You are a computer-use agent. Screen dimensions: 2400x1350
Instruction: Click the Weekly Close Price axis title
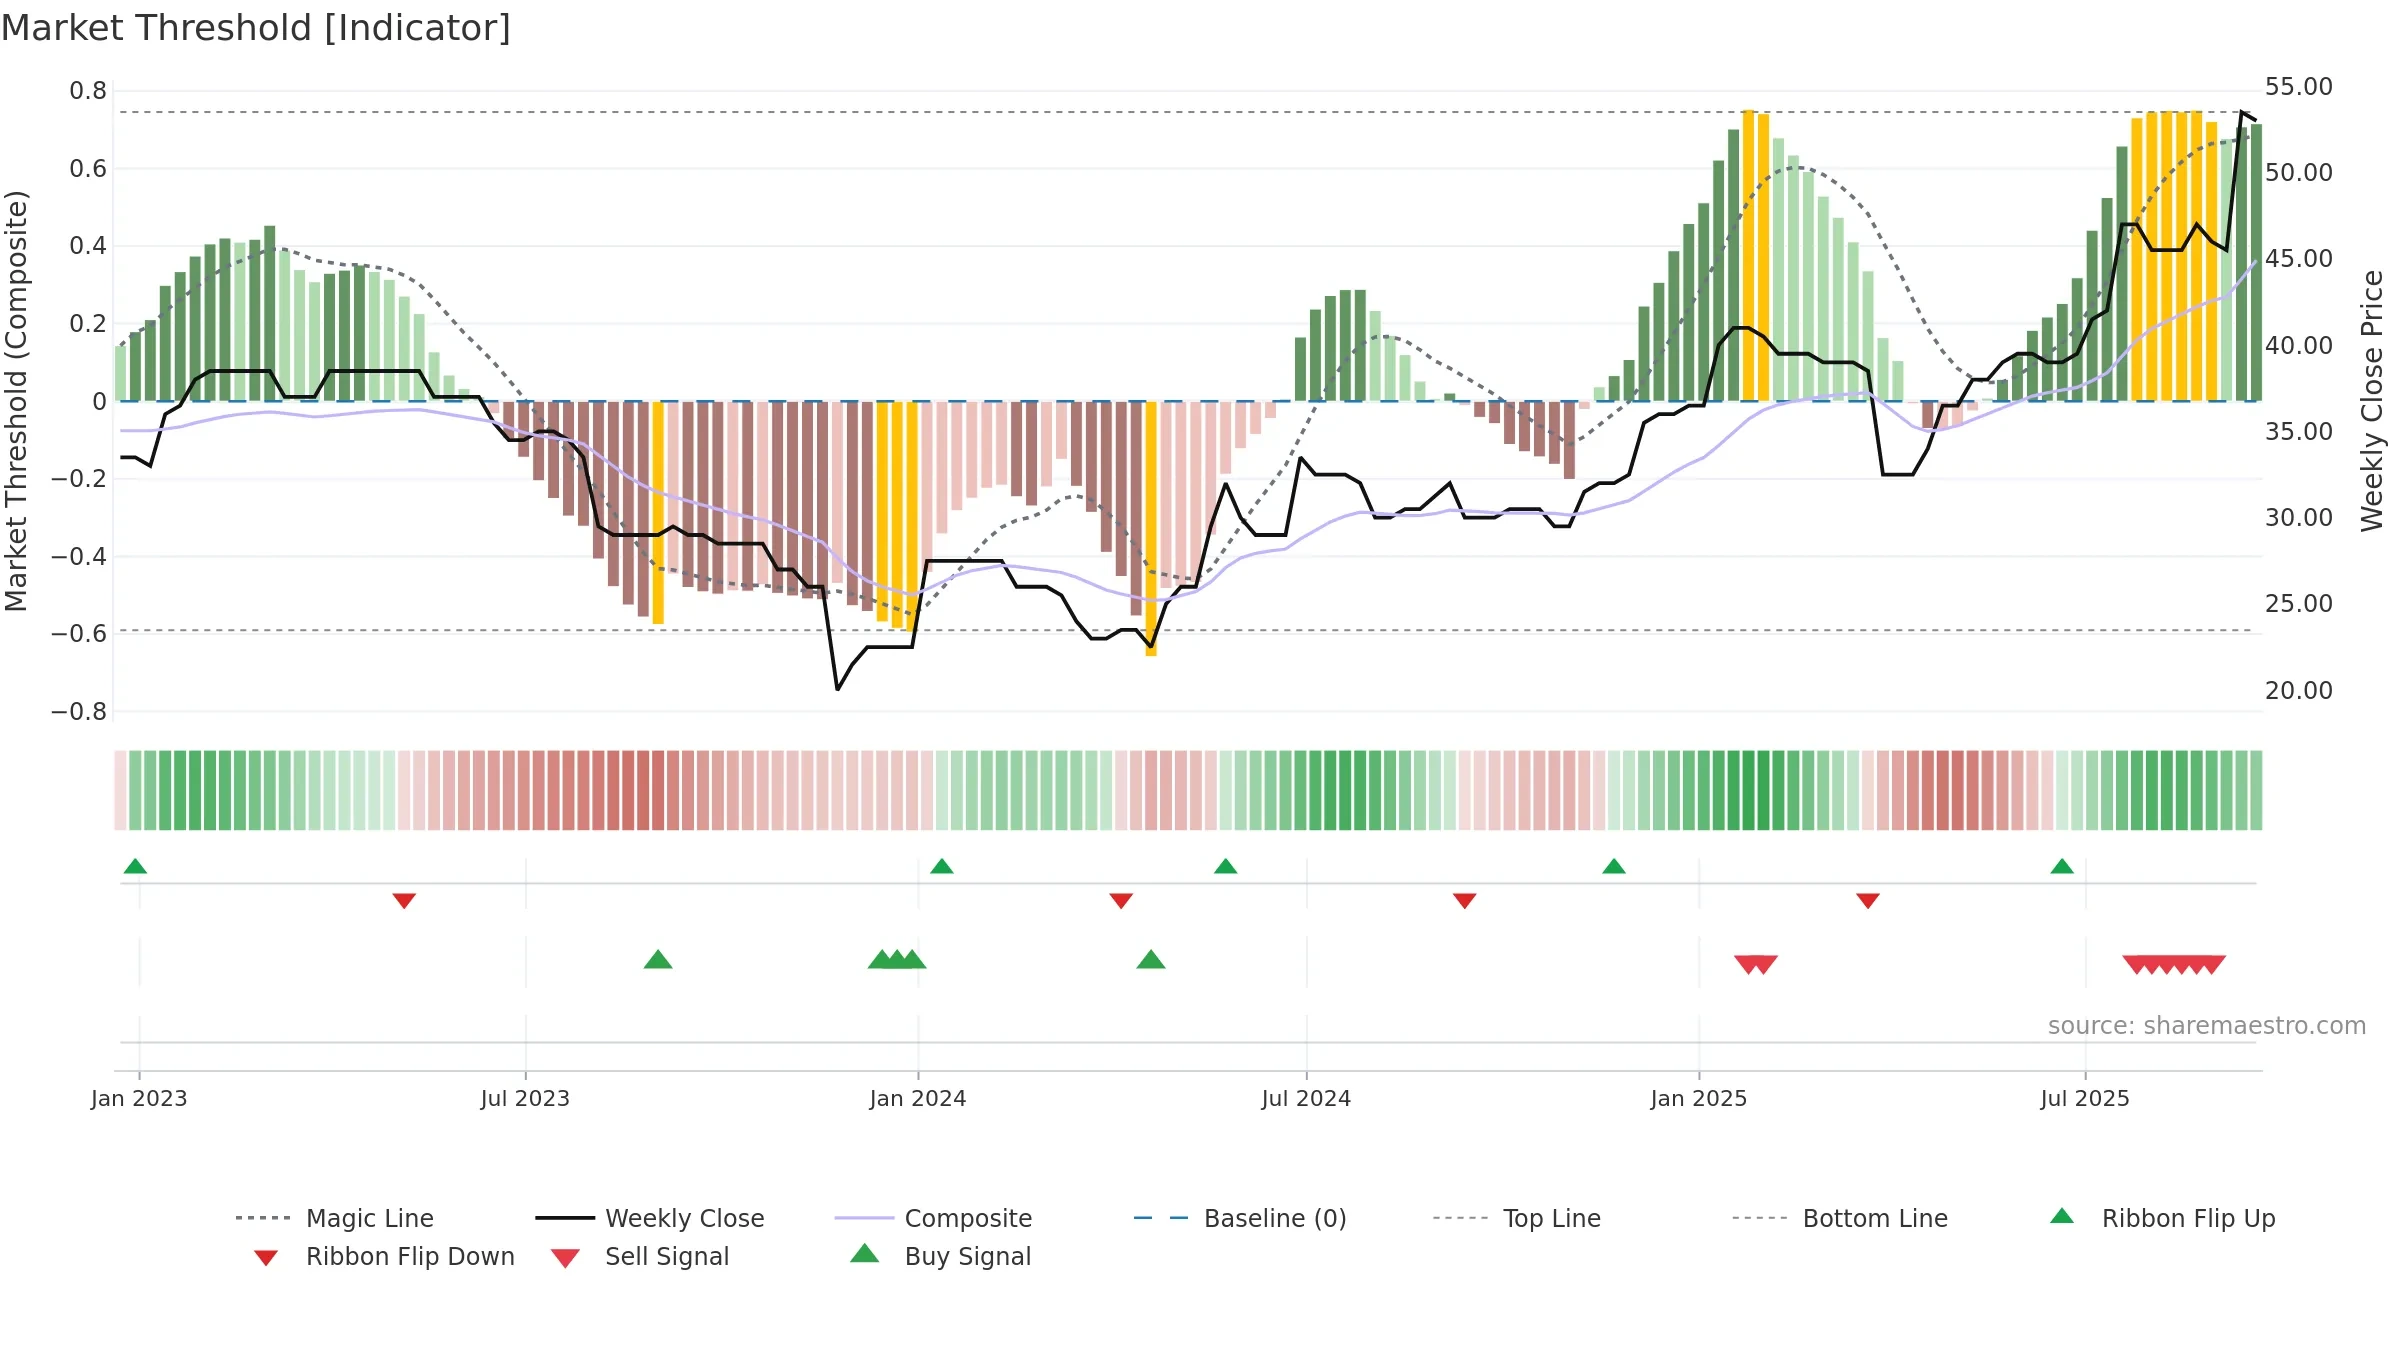(x=2372, y=400)
